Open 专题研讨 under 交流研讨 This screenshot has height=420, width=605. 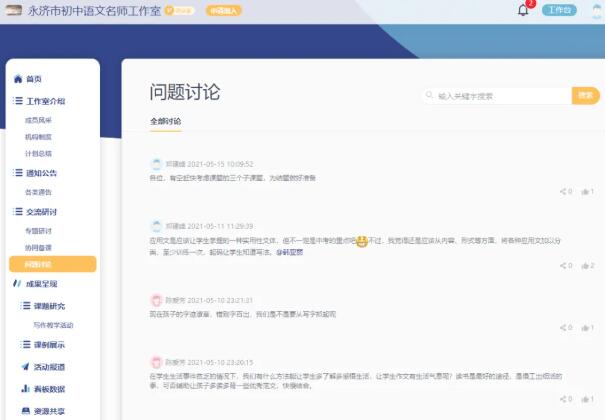[x=39, y=230]
